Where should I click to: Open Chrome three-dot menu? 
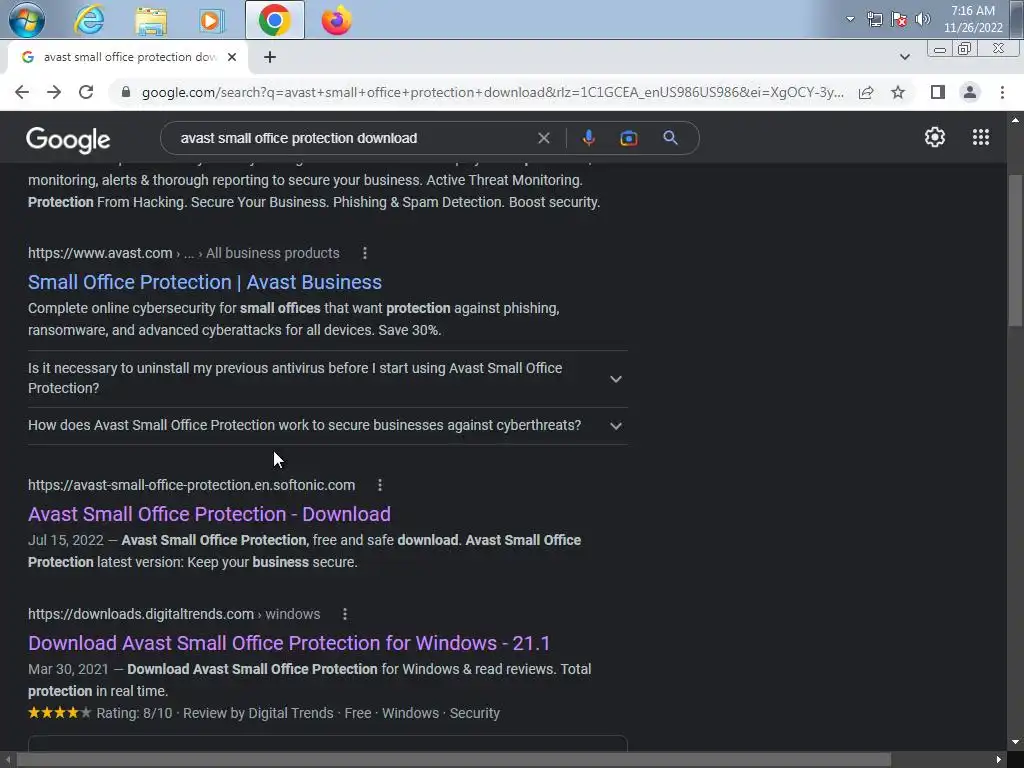[x=1002, y=92]
